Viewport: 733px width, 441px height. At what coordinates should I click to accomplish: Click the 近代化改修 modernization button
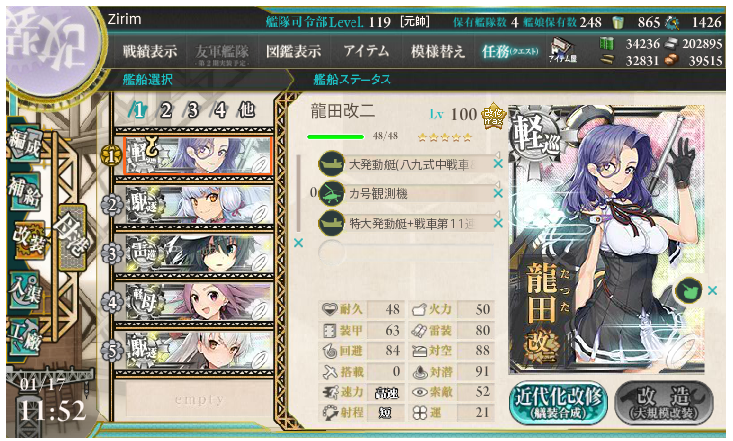558,403
